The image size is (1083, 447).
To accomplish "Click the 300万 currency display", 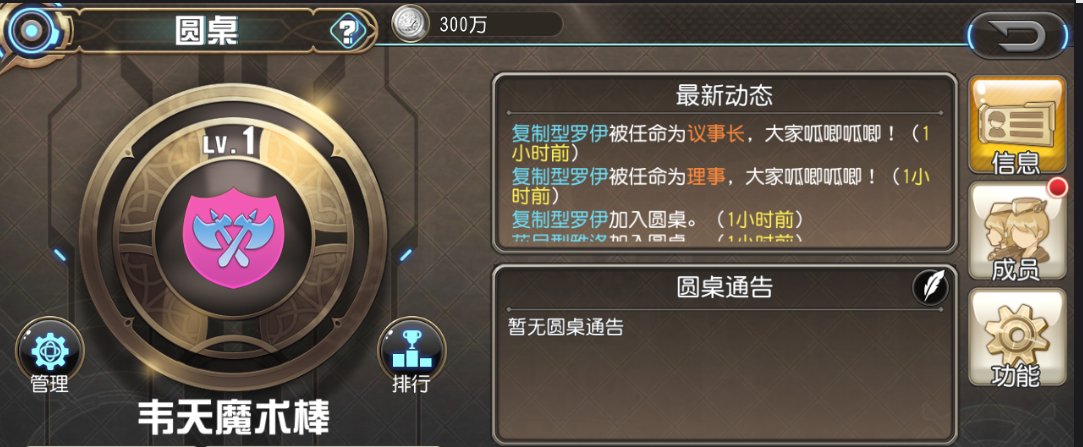I will point(478,24).
